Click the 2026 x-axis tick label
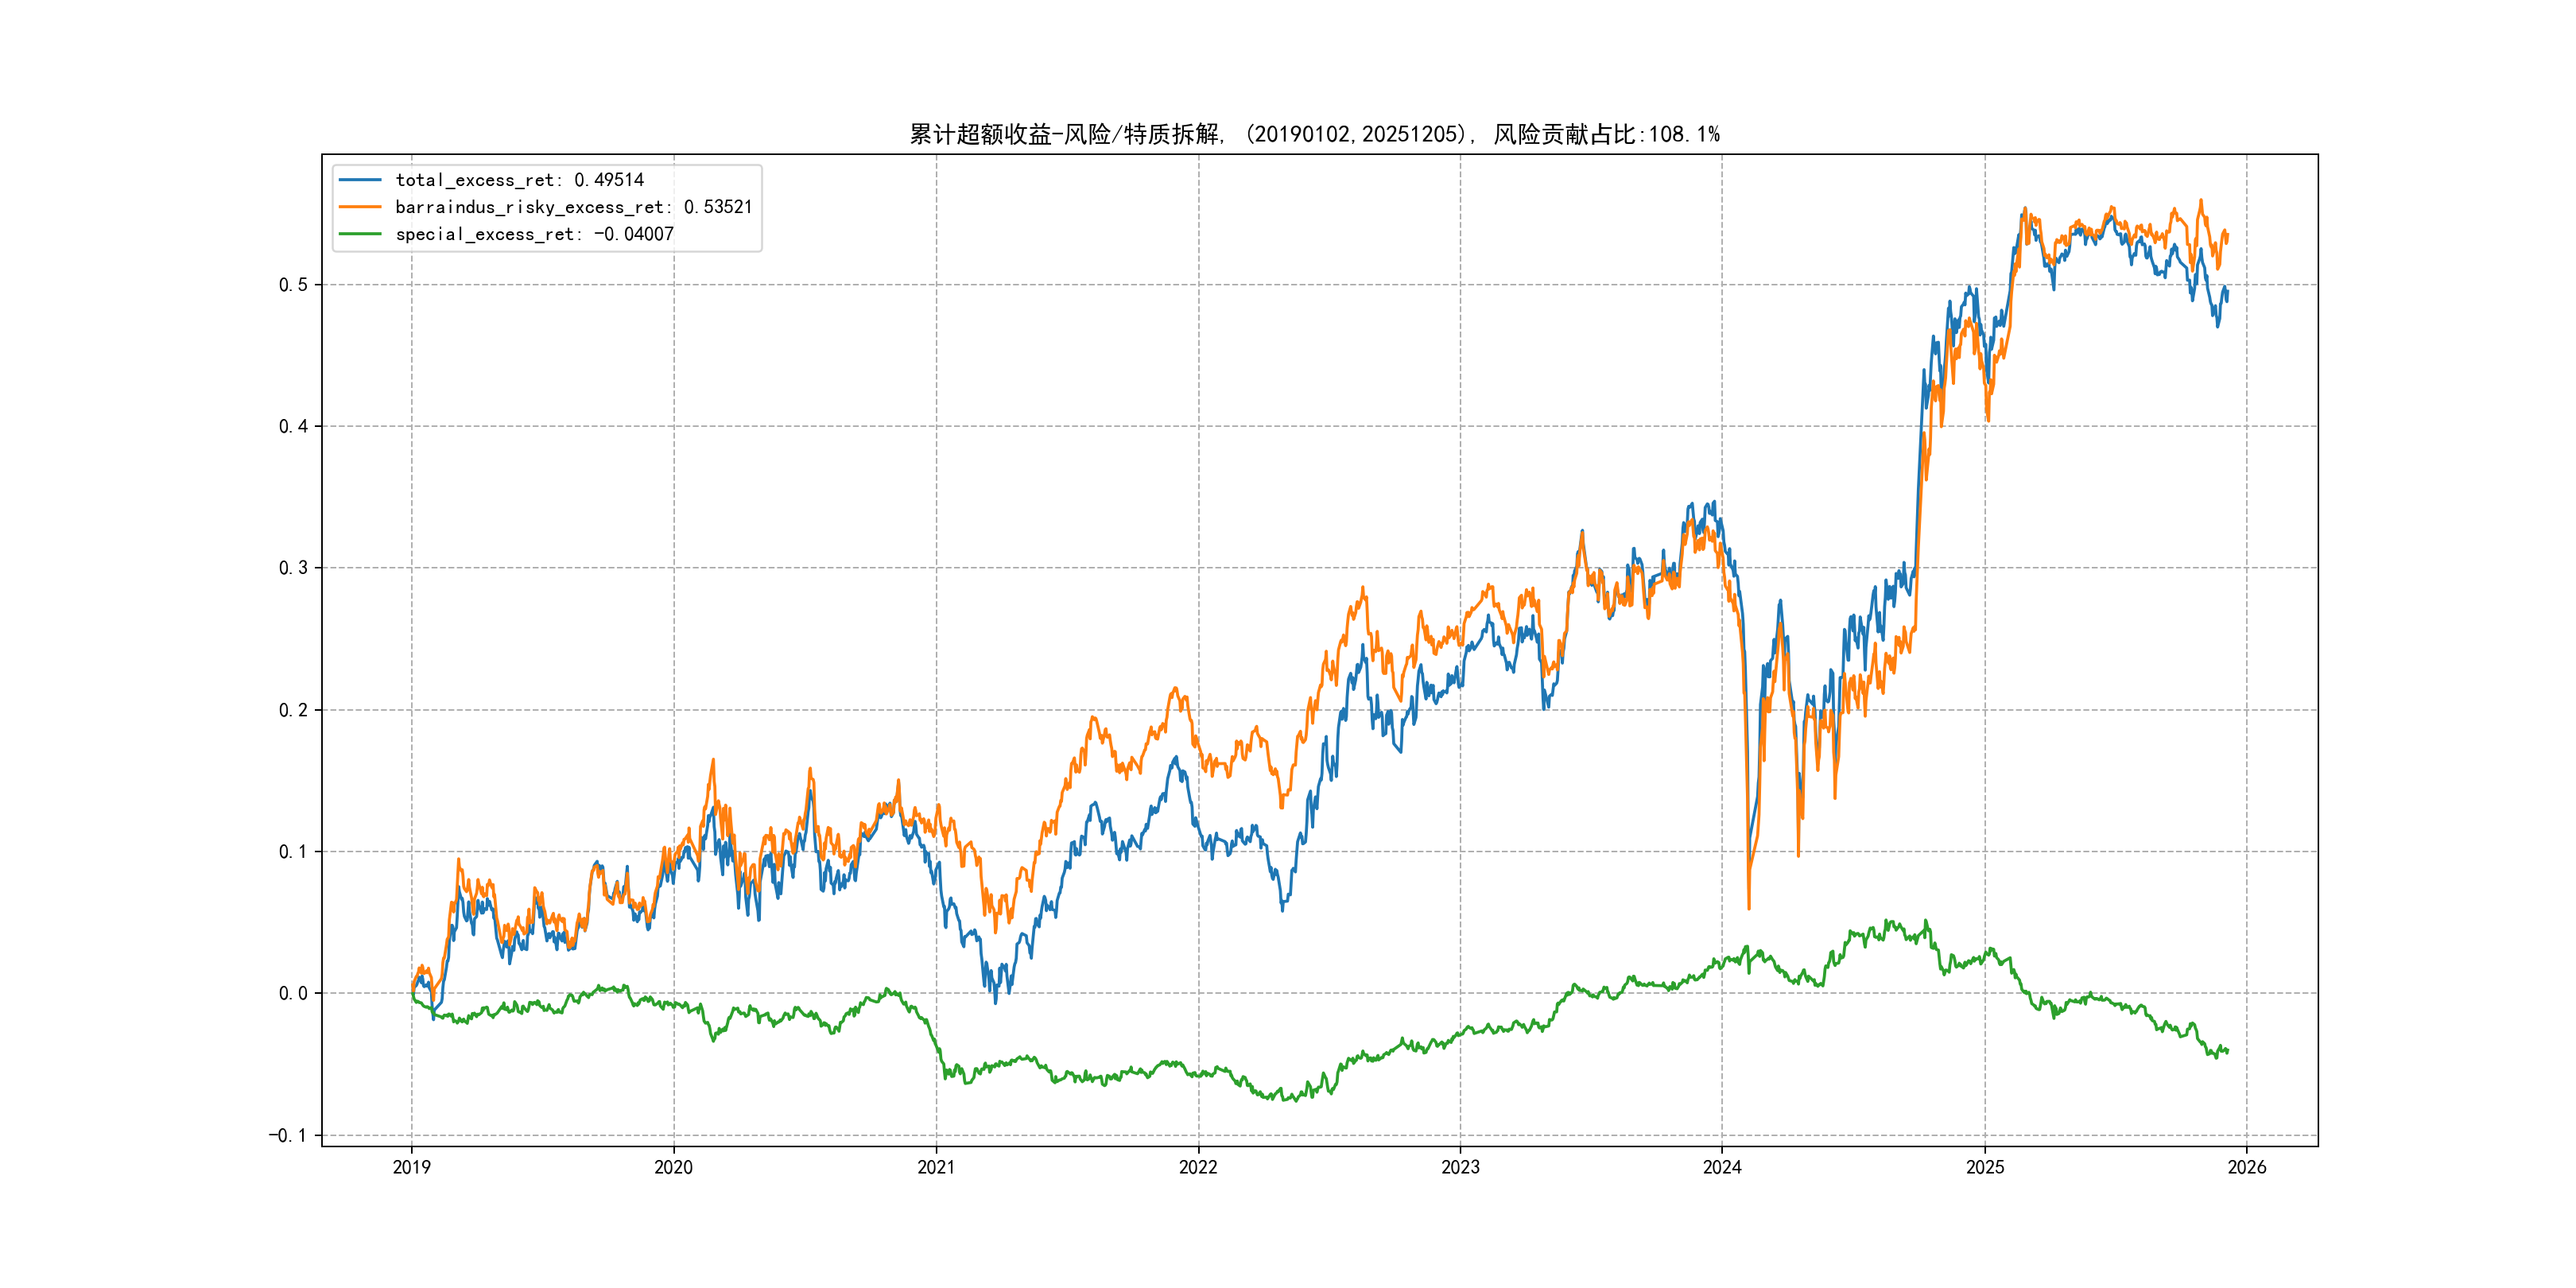The width and height of the screenshot is (2576, 1288). point(2247,1167)
